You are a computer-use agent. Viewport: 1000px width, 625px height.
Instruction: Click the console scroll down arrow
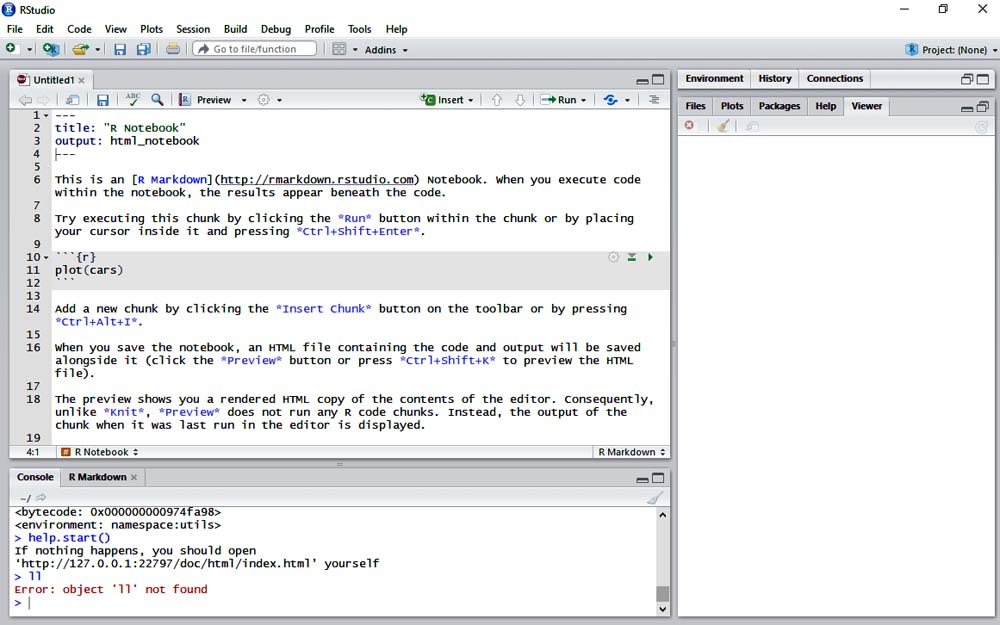click(x=663, y=609)
